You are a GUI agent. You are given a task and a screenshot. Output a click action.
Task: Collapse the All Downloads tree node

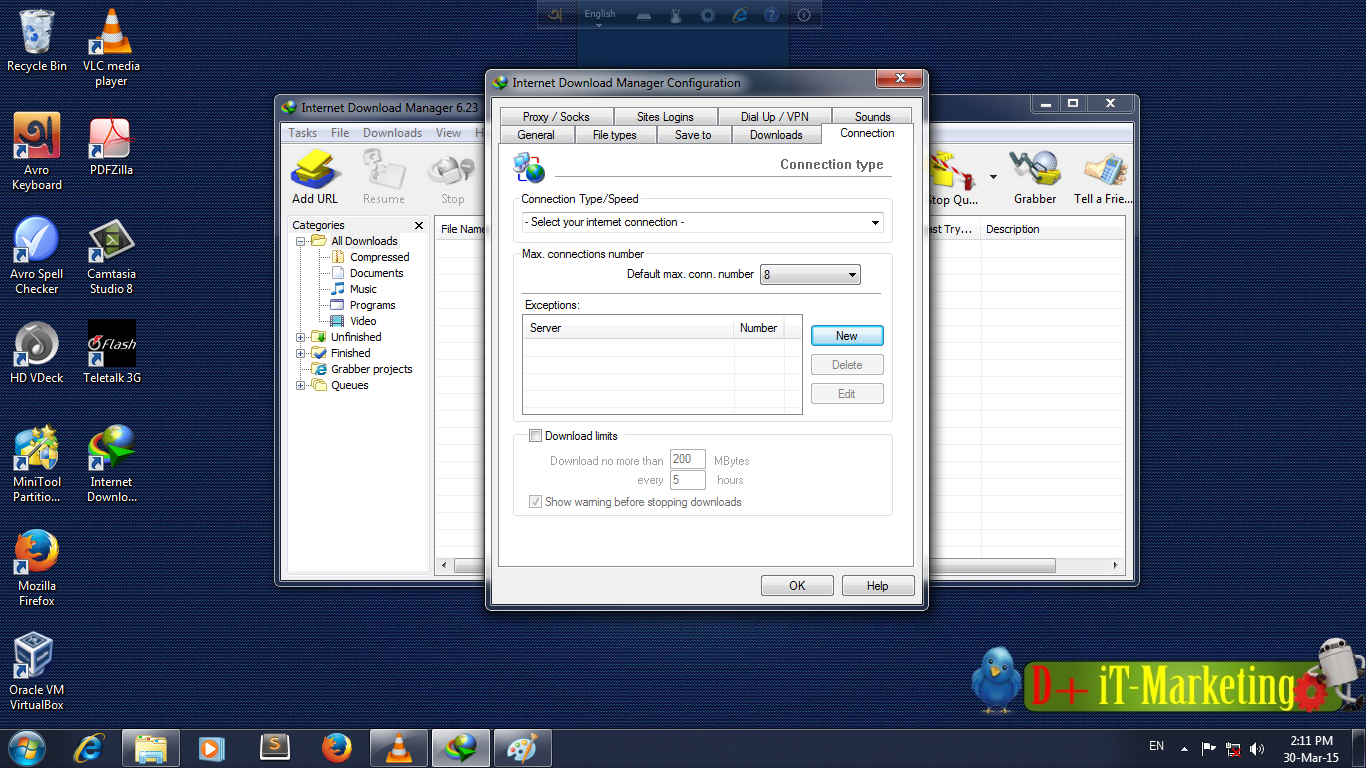click(300, 241)
